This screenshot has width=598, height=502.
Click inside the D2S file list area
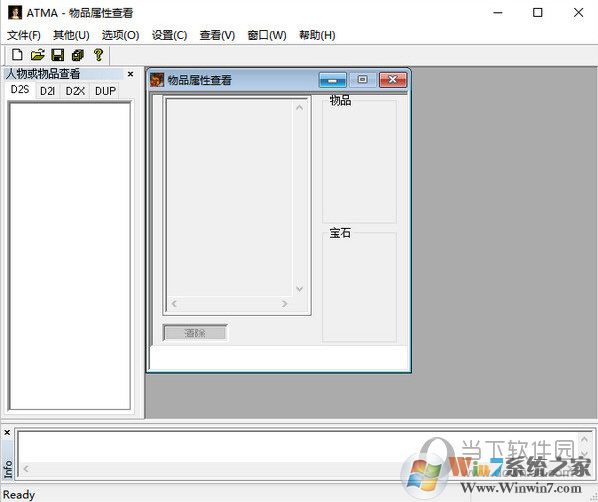(70, 256)
